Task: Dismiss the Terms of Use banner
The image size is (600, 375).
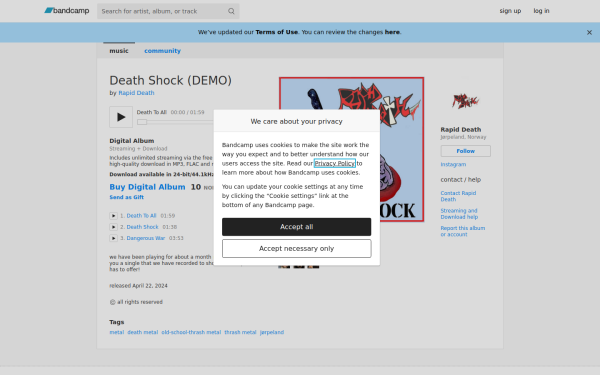Action: tap(589, 33)
